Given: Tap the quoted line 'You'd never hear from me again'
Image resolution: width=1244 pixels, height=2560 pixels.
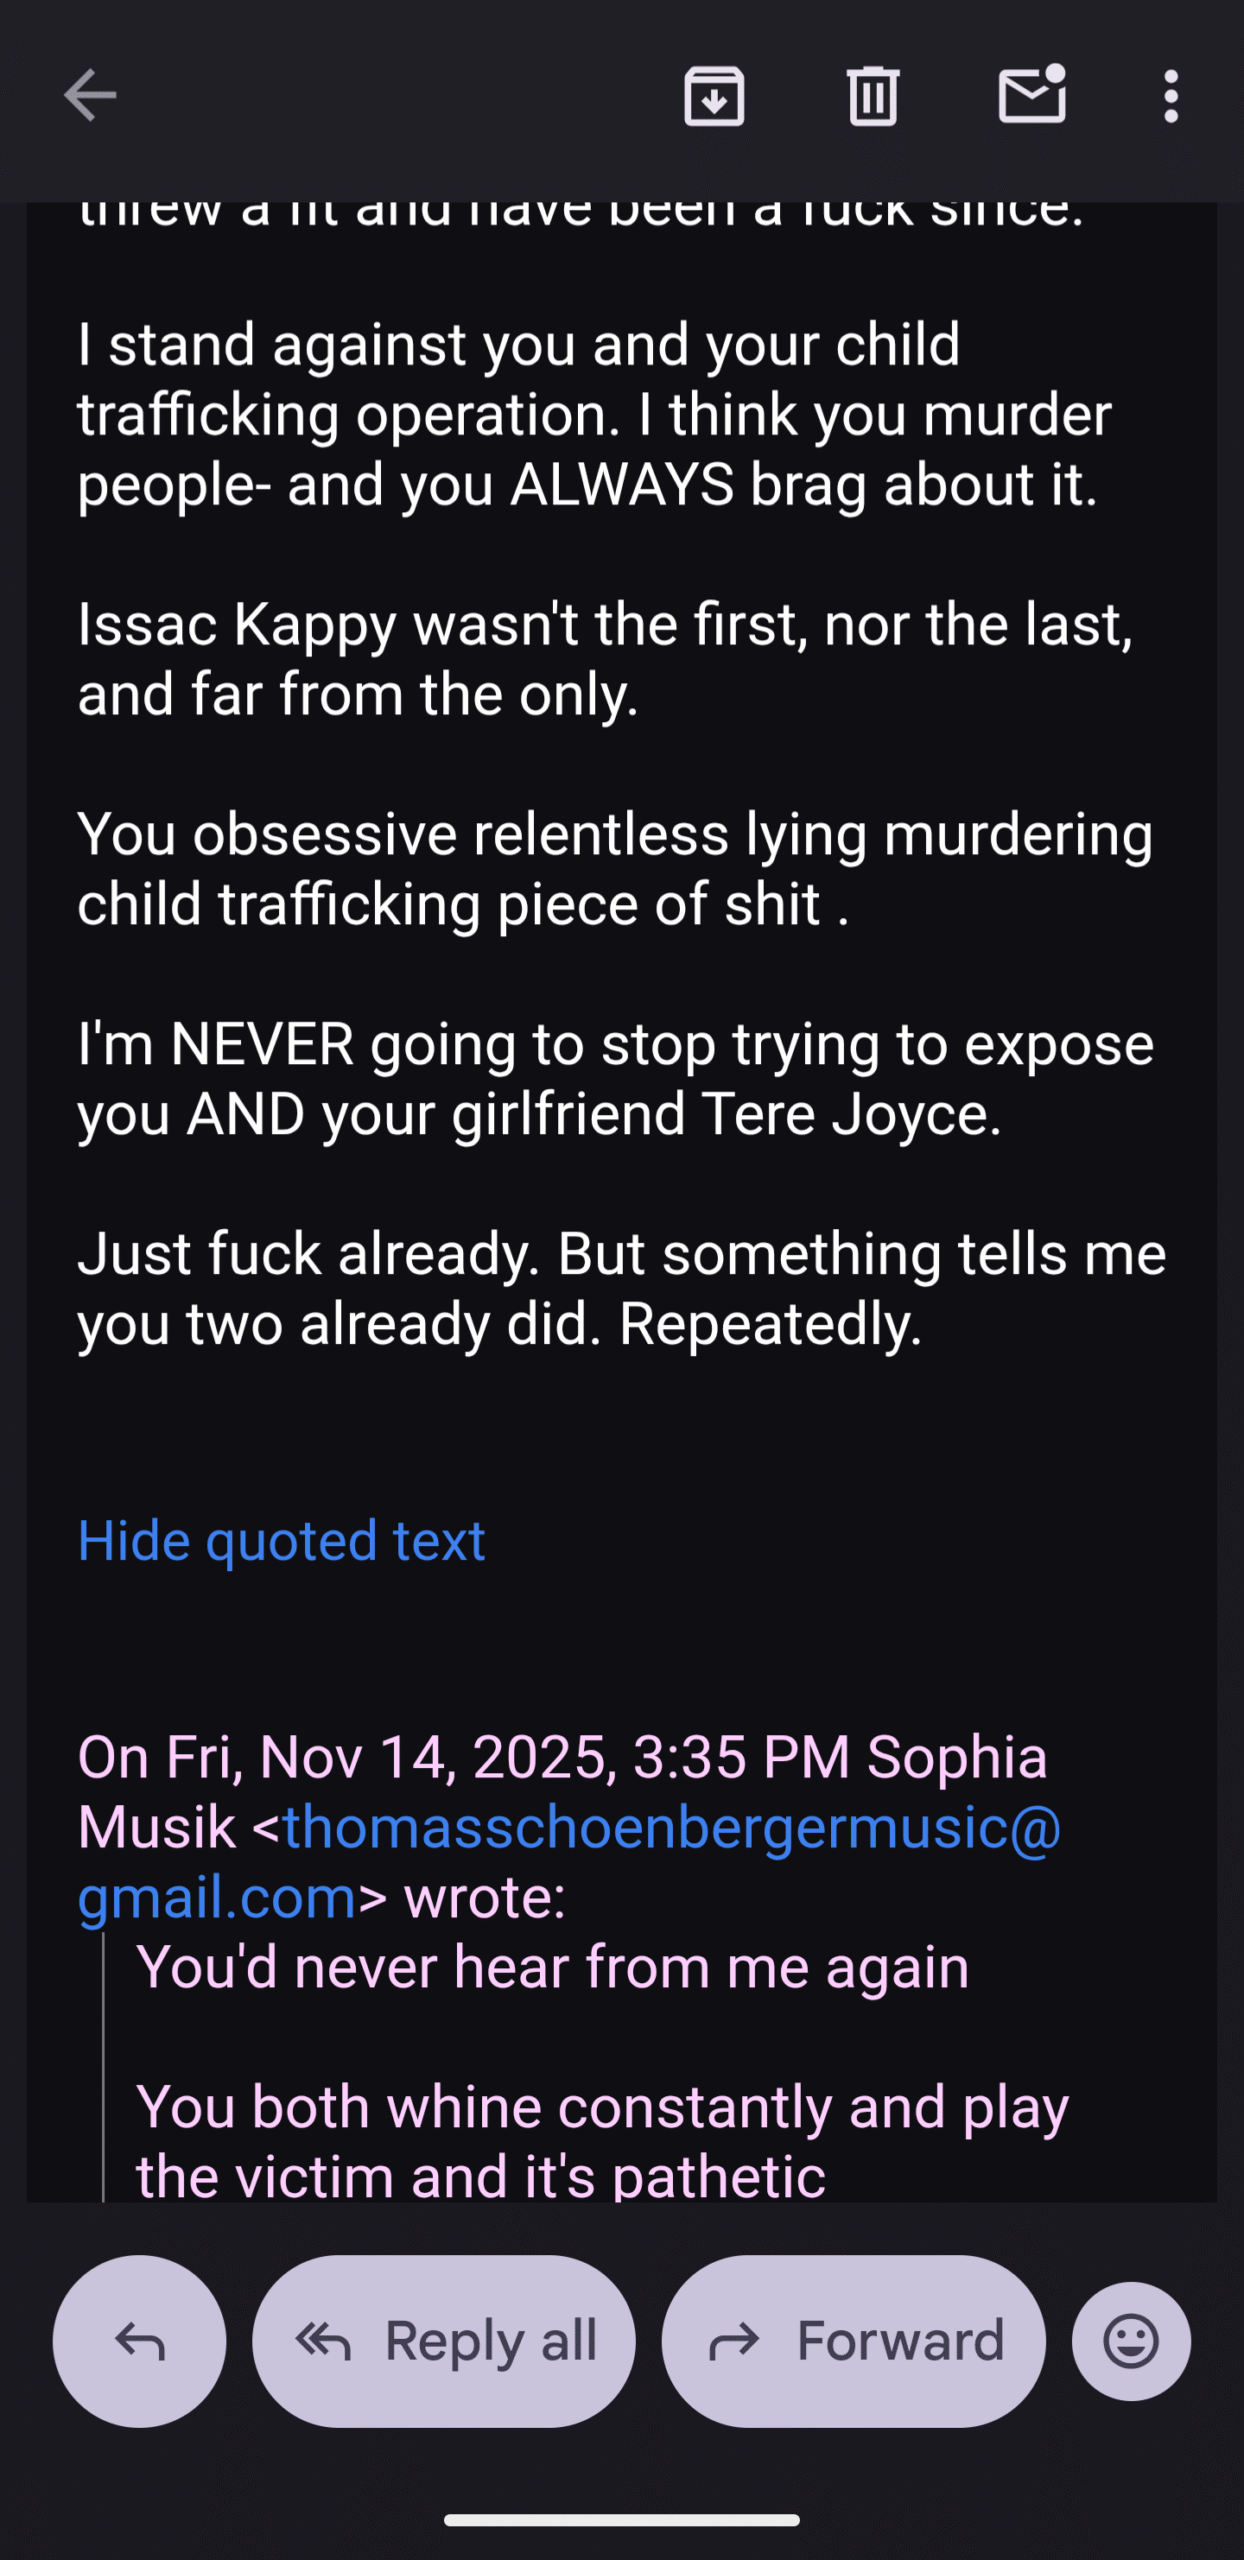Looking at the screenshot, I should pyautogui.click(x=552, y=1967).
